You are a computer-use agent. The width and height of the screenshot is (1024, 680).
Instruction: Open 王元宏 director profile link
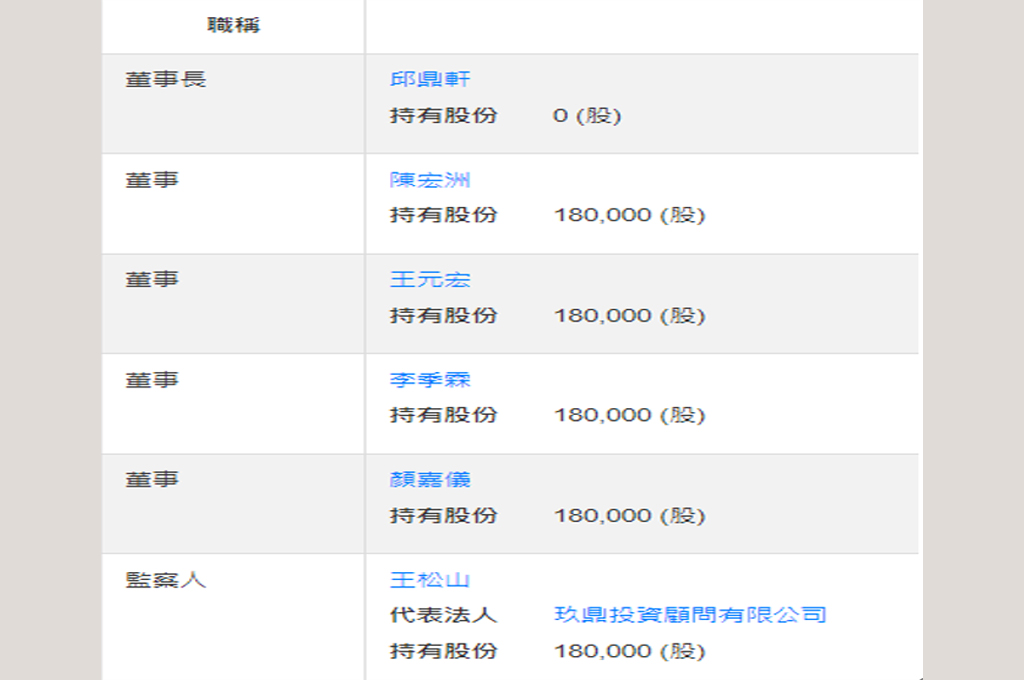click(429, 280)
